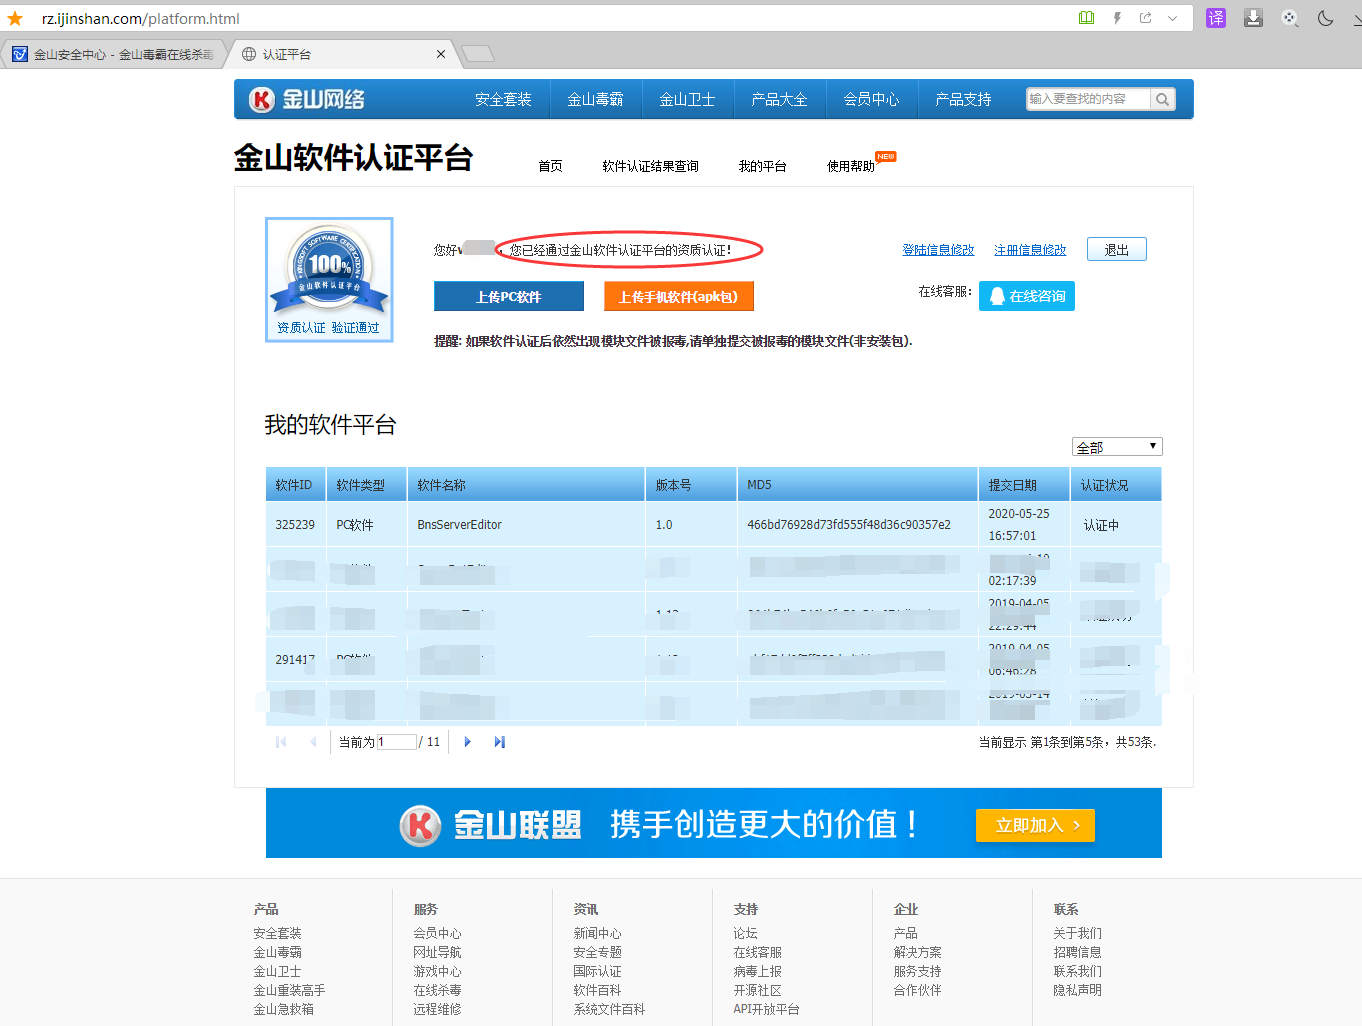Click the 金山联盟 banner logo

click(x=491, y=825)
